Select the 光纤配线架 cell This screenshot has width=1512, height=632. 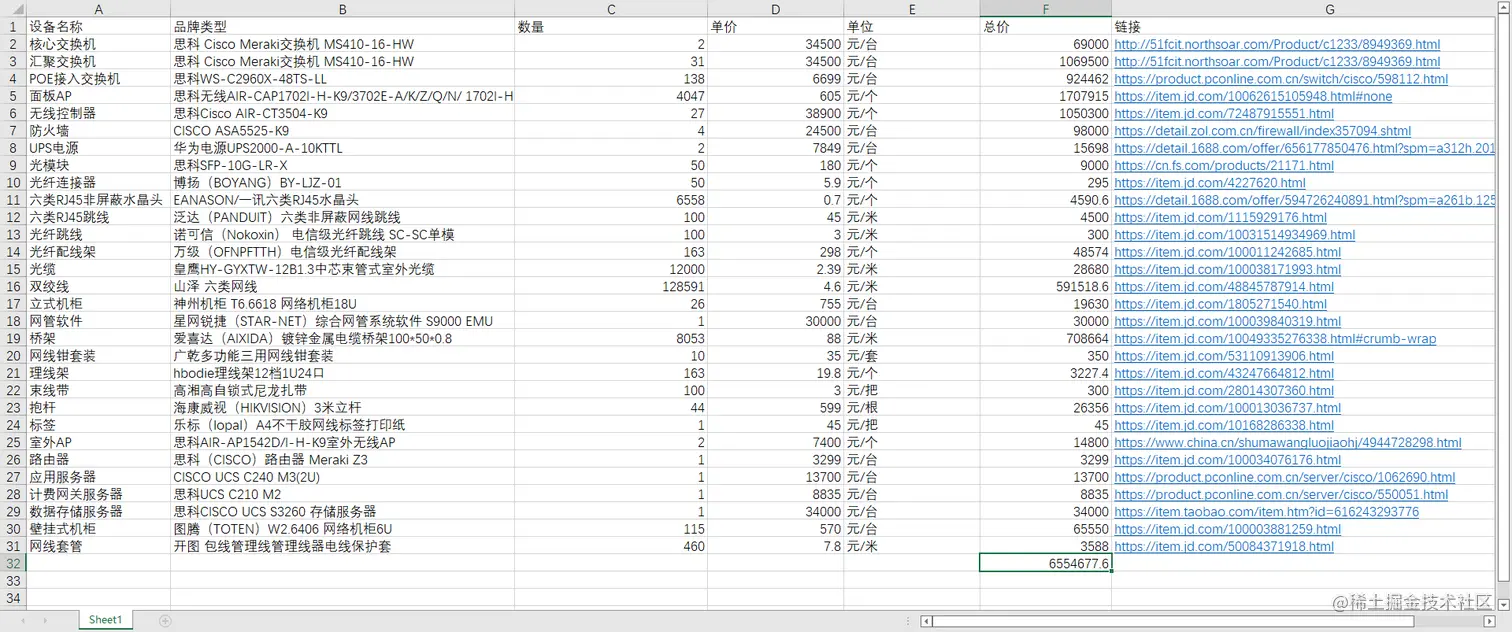pos(98,252)
